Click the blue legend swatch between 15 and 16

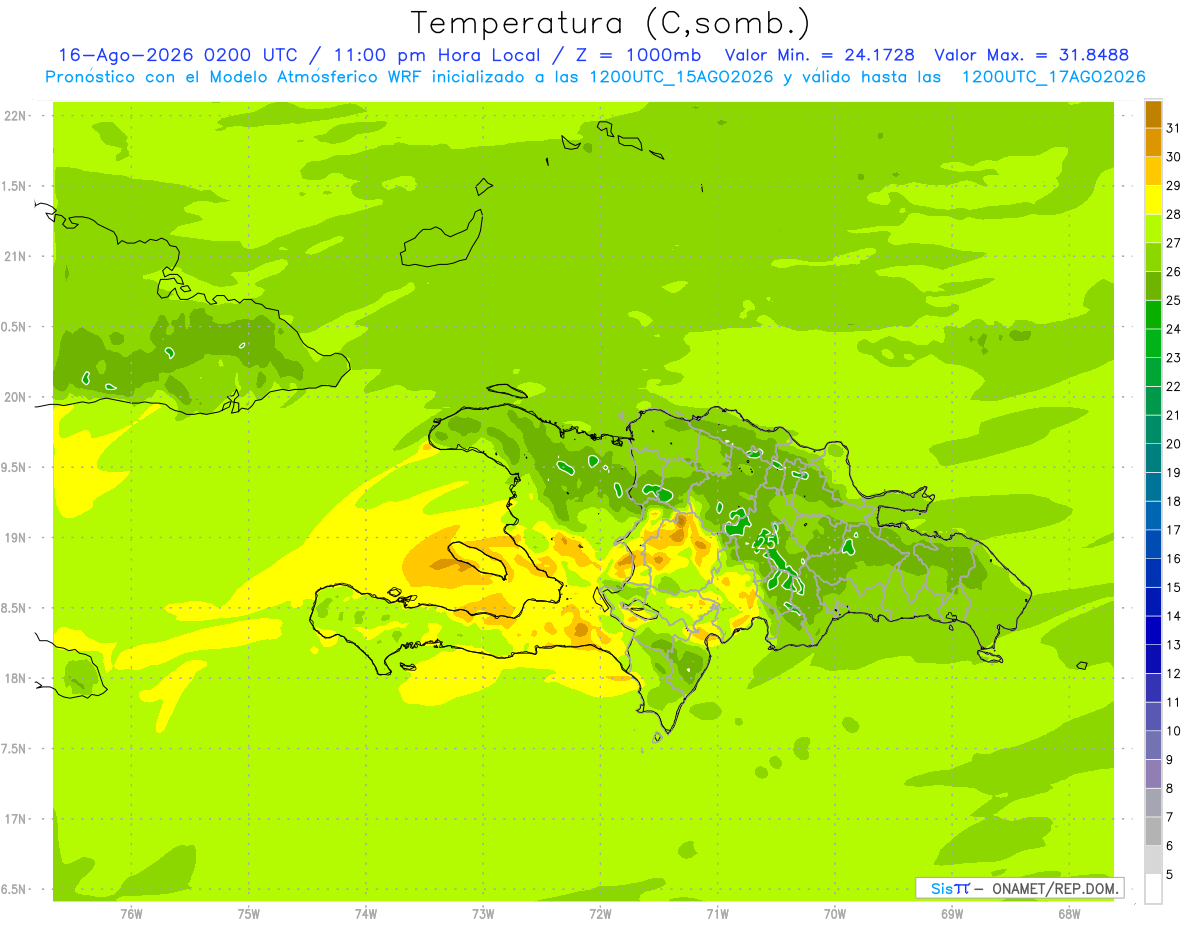[x=1153, y=573]
